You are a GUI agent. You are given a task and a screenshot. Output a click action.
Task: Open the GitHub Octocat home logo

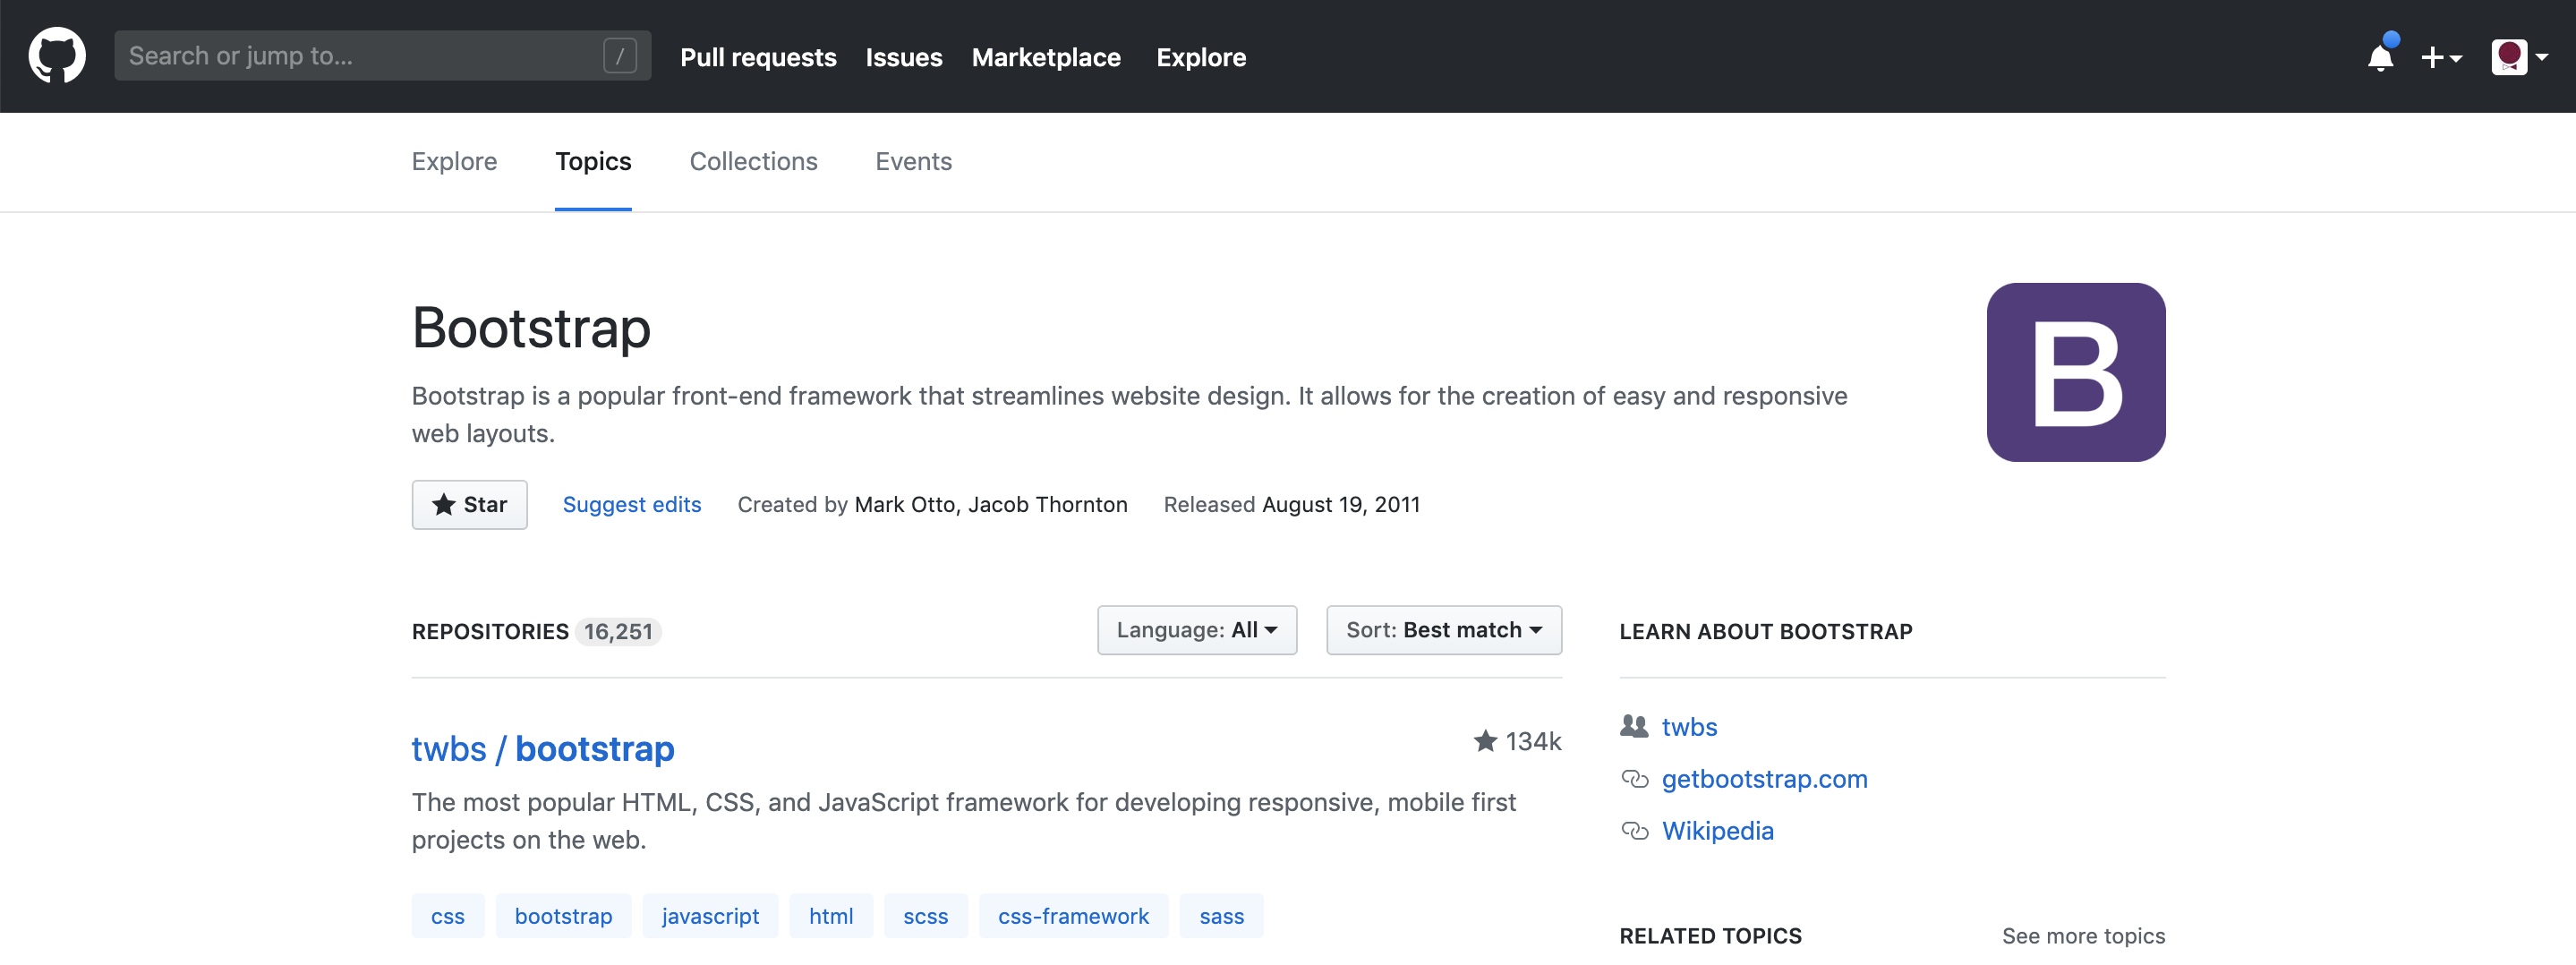pos(57,56)
